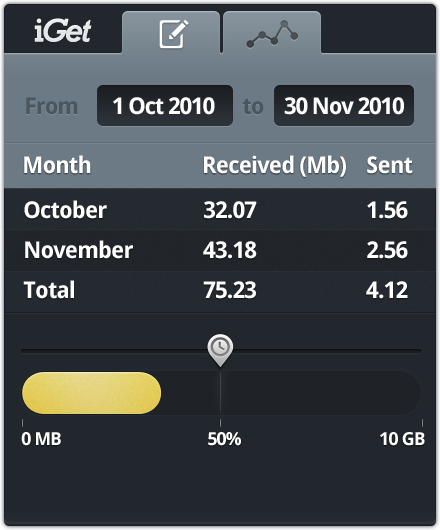This screenshot has width=440, height=530.
Task: Sort by the Month column header
Action: pos(57,165)
